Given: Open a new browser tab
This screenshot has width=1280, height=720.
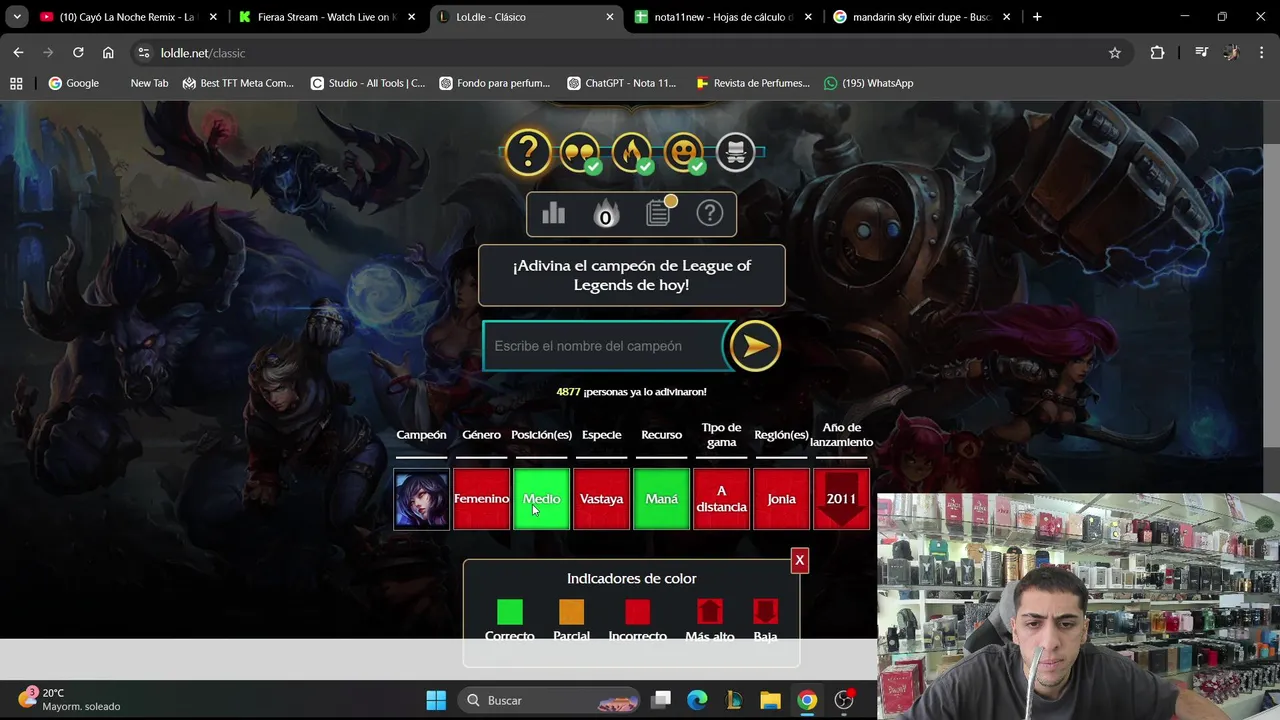Looking at the screenshot, I should coord(1037,17).
